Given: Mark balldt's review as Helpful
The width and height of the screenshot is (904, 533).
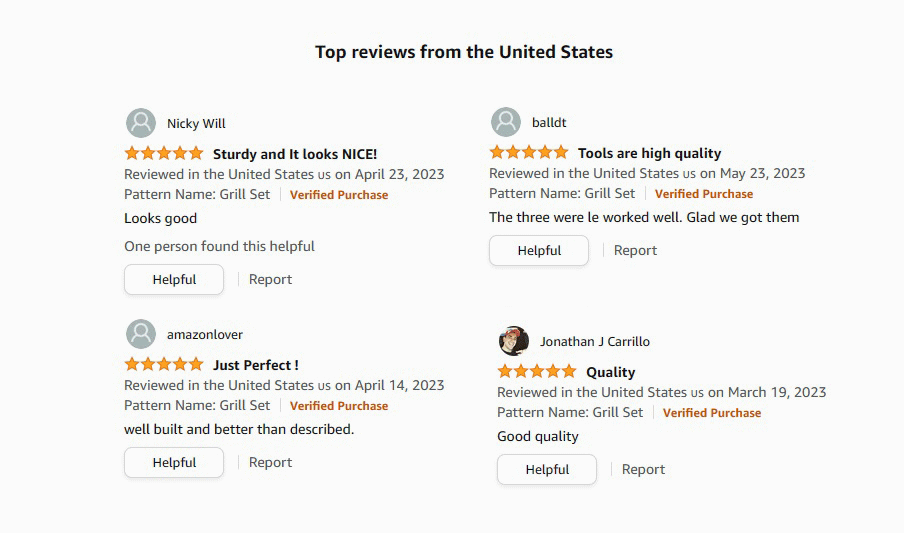Looking at the screenshot, I should click(x=539, y=250).
